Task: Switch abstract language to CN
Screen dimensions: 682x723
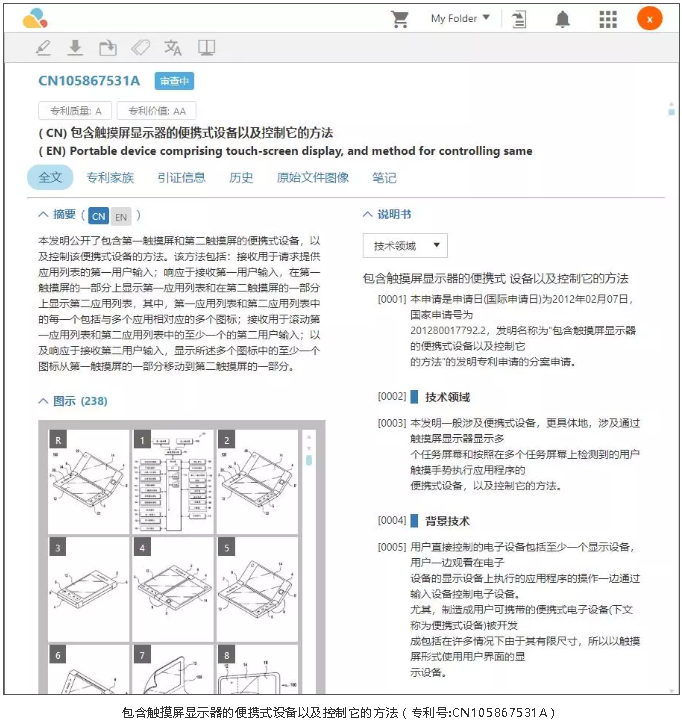Action: pos(98,216)
